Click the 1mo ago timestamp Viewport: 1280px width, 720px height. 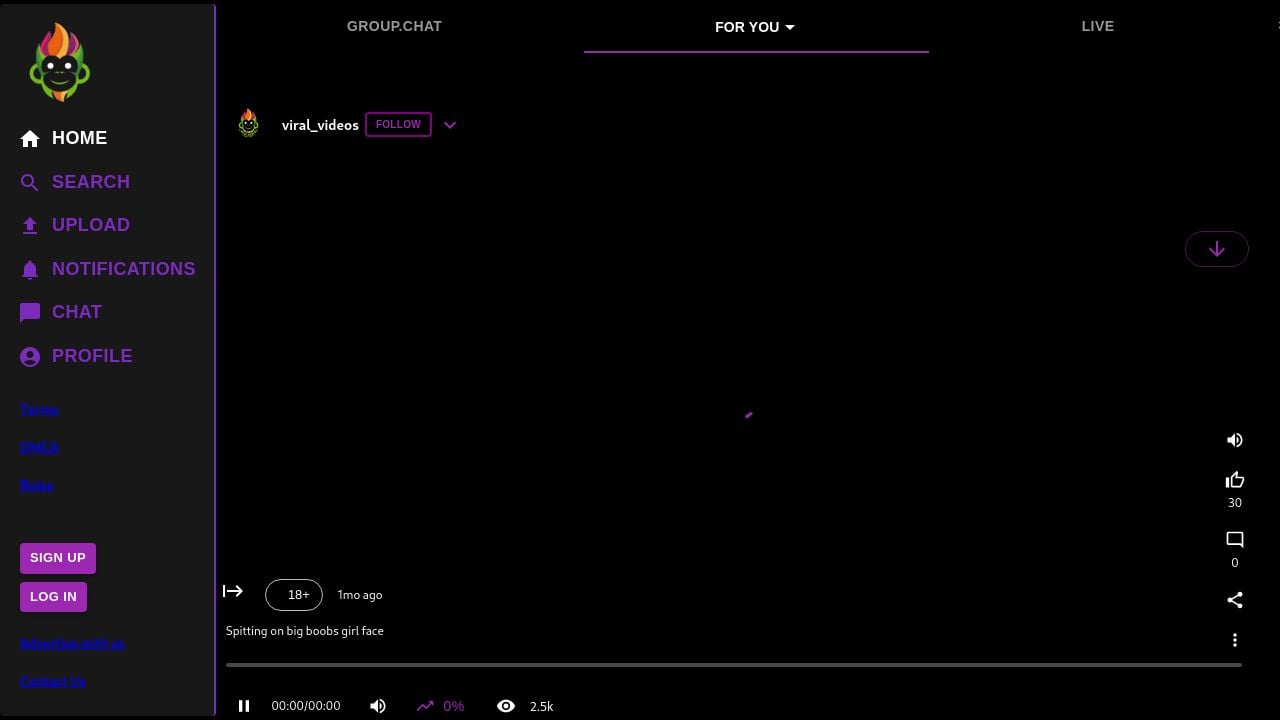(360, 595)
